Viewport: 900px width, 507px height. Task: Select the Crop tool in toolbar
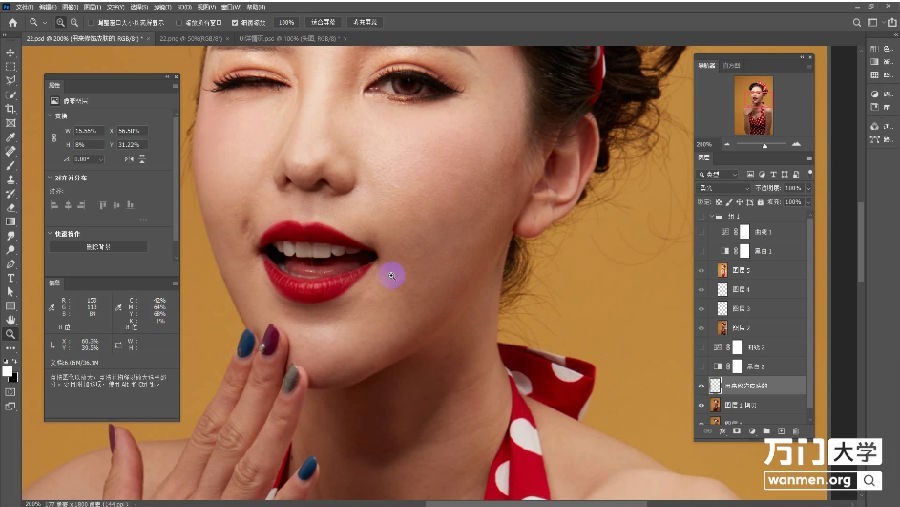(x=10, y=109)
